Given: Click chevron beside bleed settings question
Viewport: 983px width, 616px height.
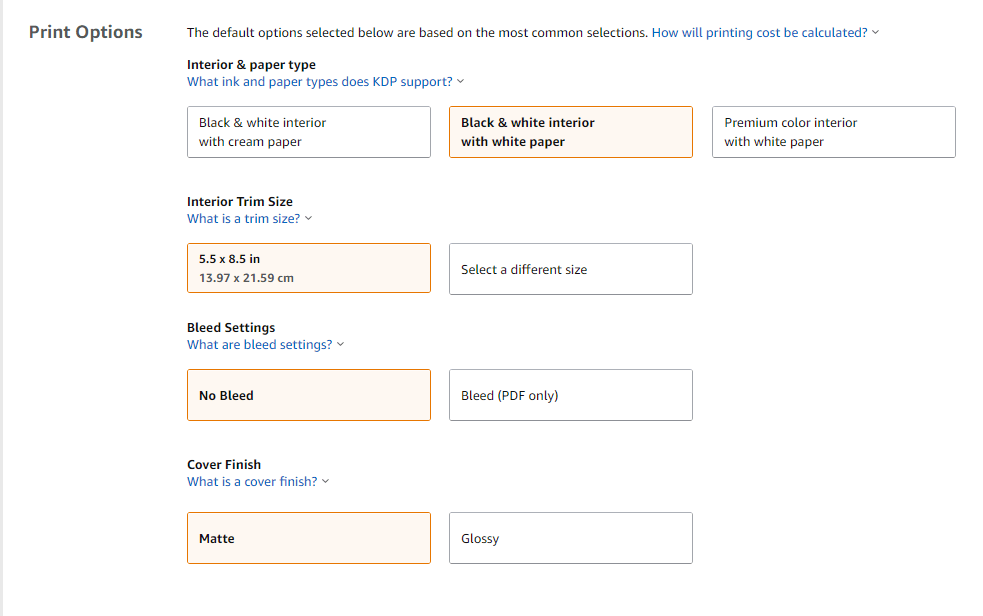Looking at the screenshot, I should 340,345.
